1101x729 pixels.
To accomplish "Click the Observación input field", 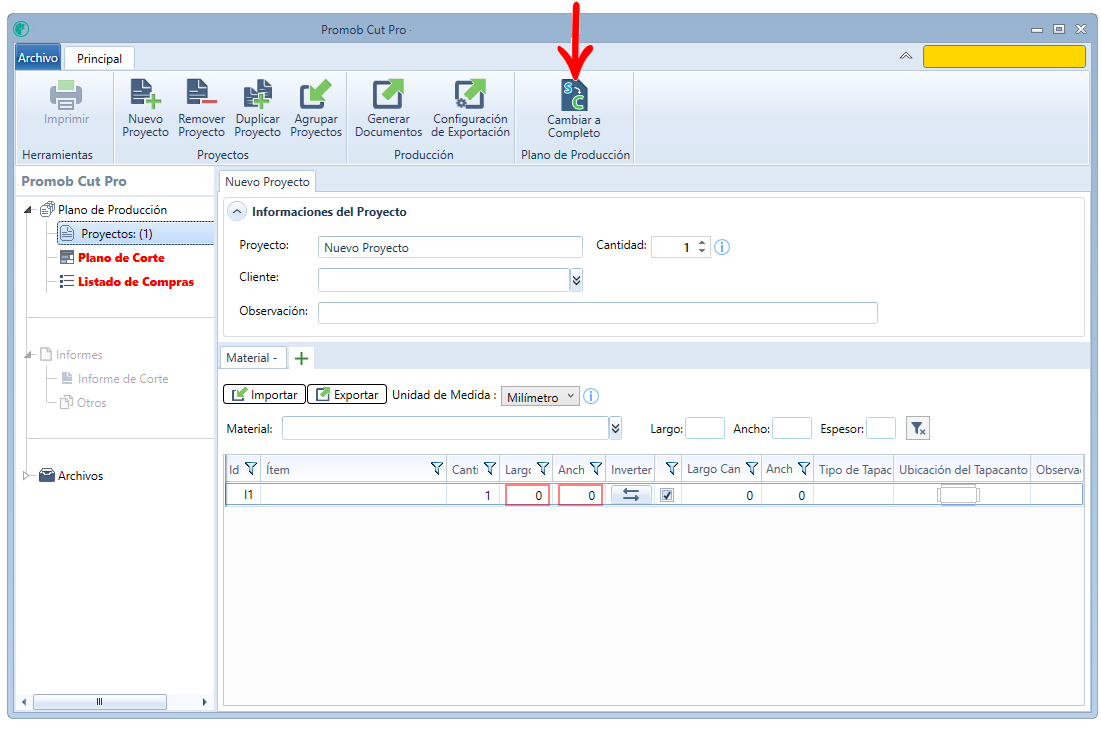I will (x=598, y=313).
